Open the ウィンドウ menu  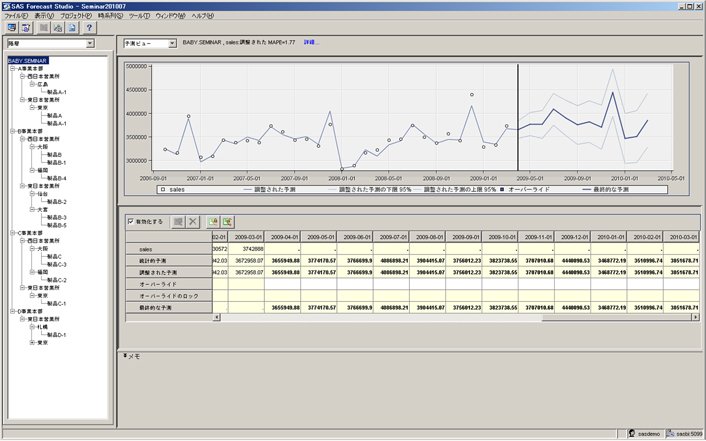(x=170, y=16)
